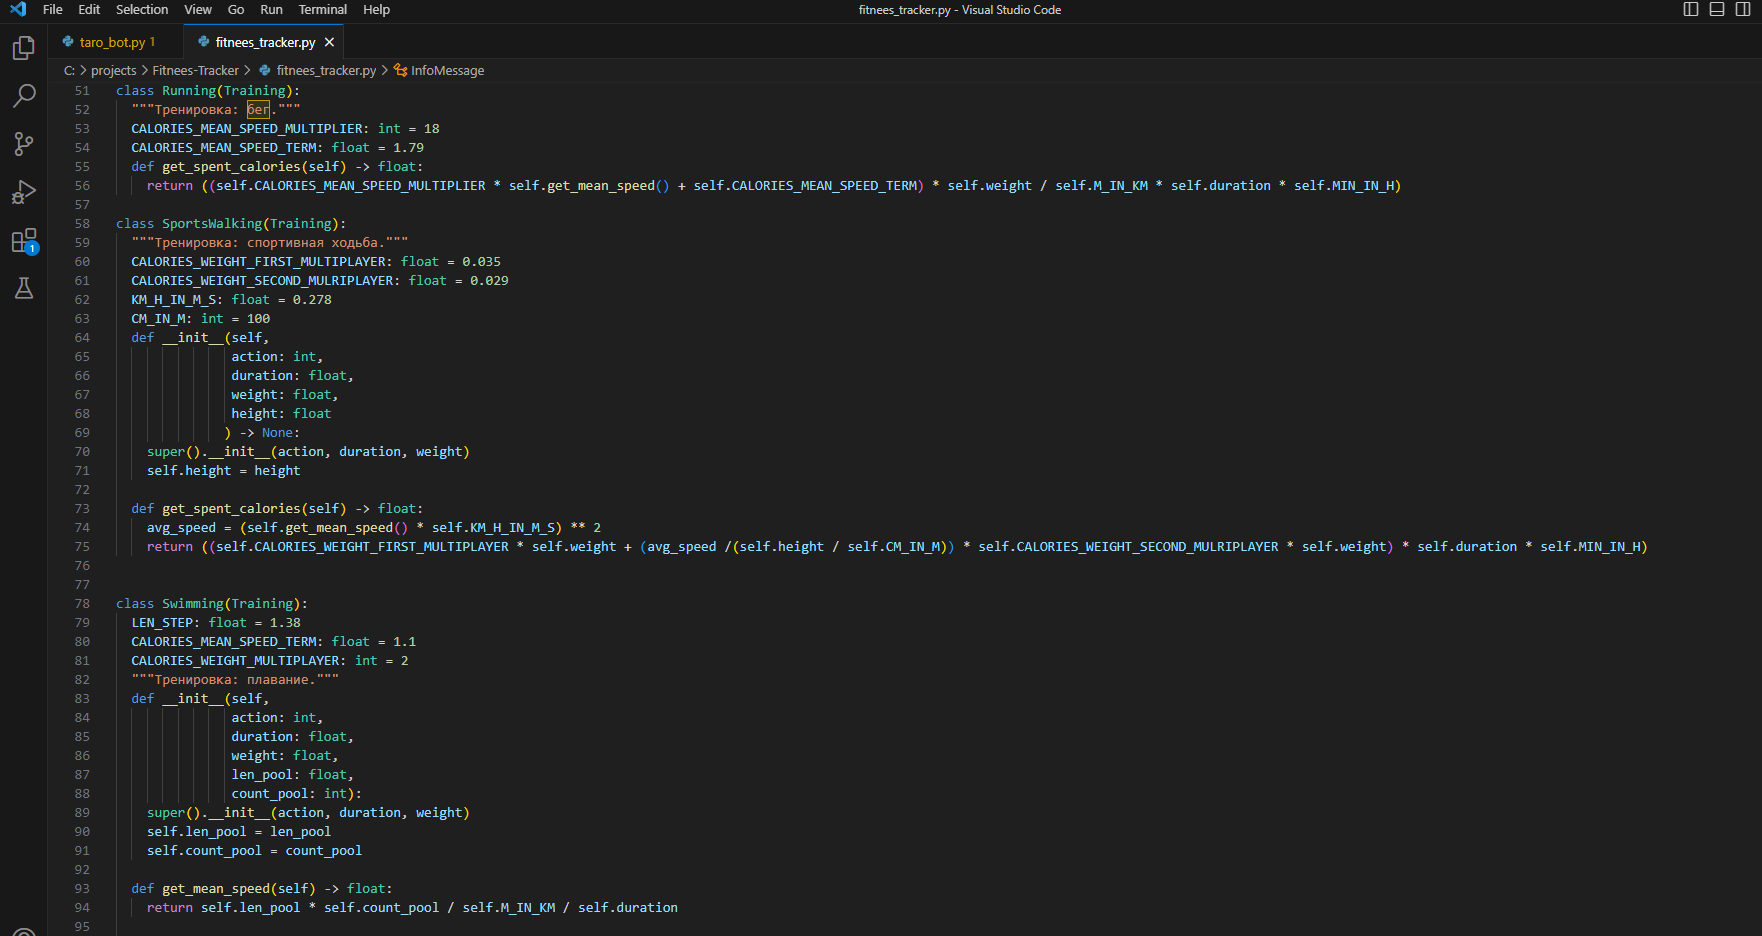
Task: Click the VS Code logo icon
Action: (x=18, y=9)
